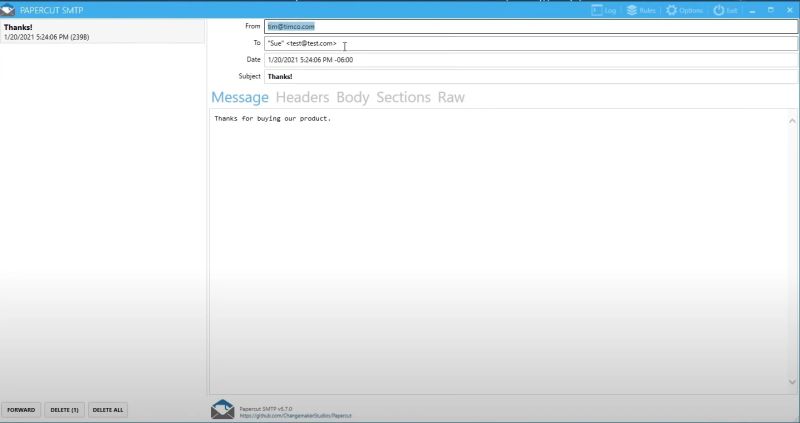Open the Options settings

click(x=684, y=10)
